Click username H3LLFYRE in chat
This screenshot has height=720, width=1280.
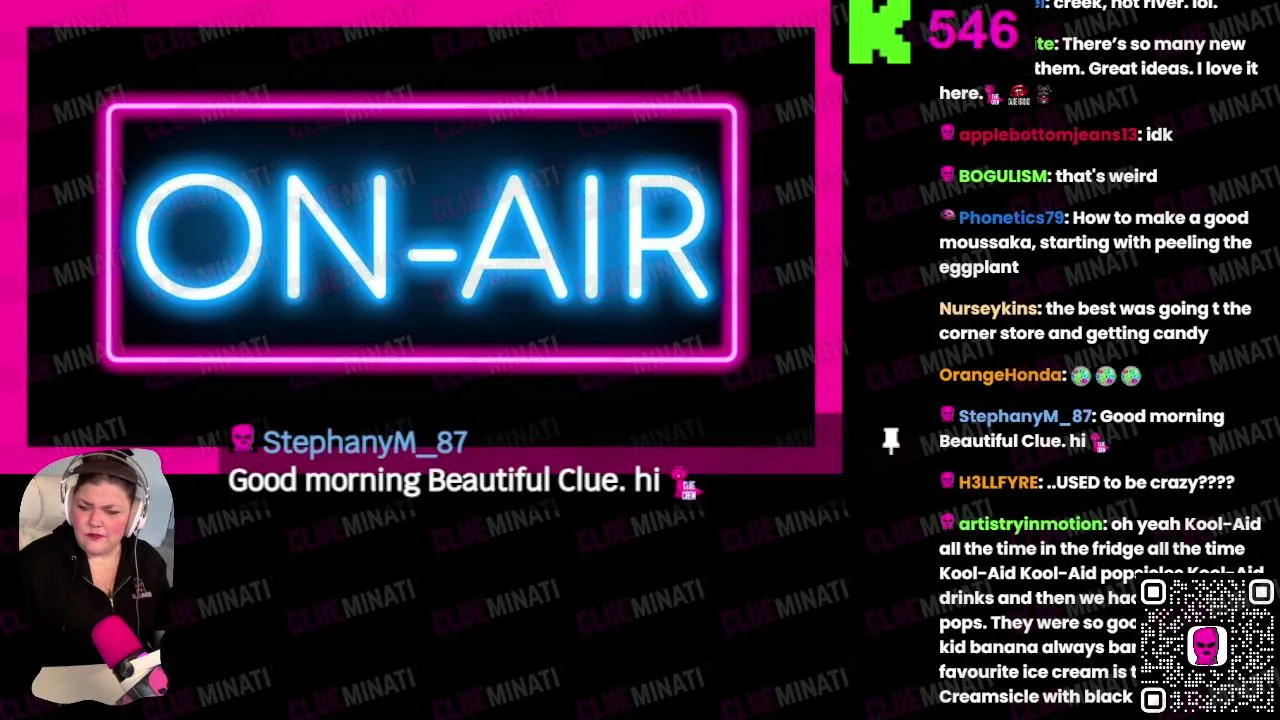(998, 482)
